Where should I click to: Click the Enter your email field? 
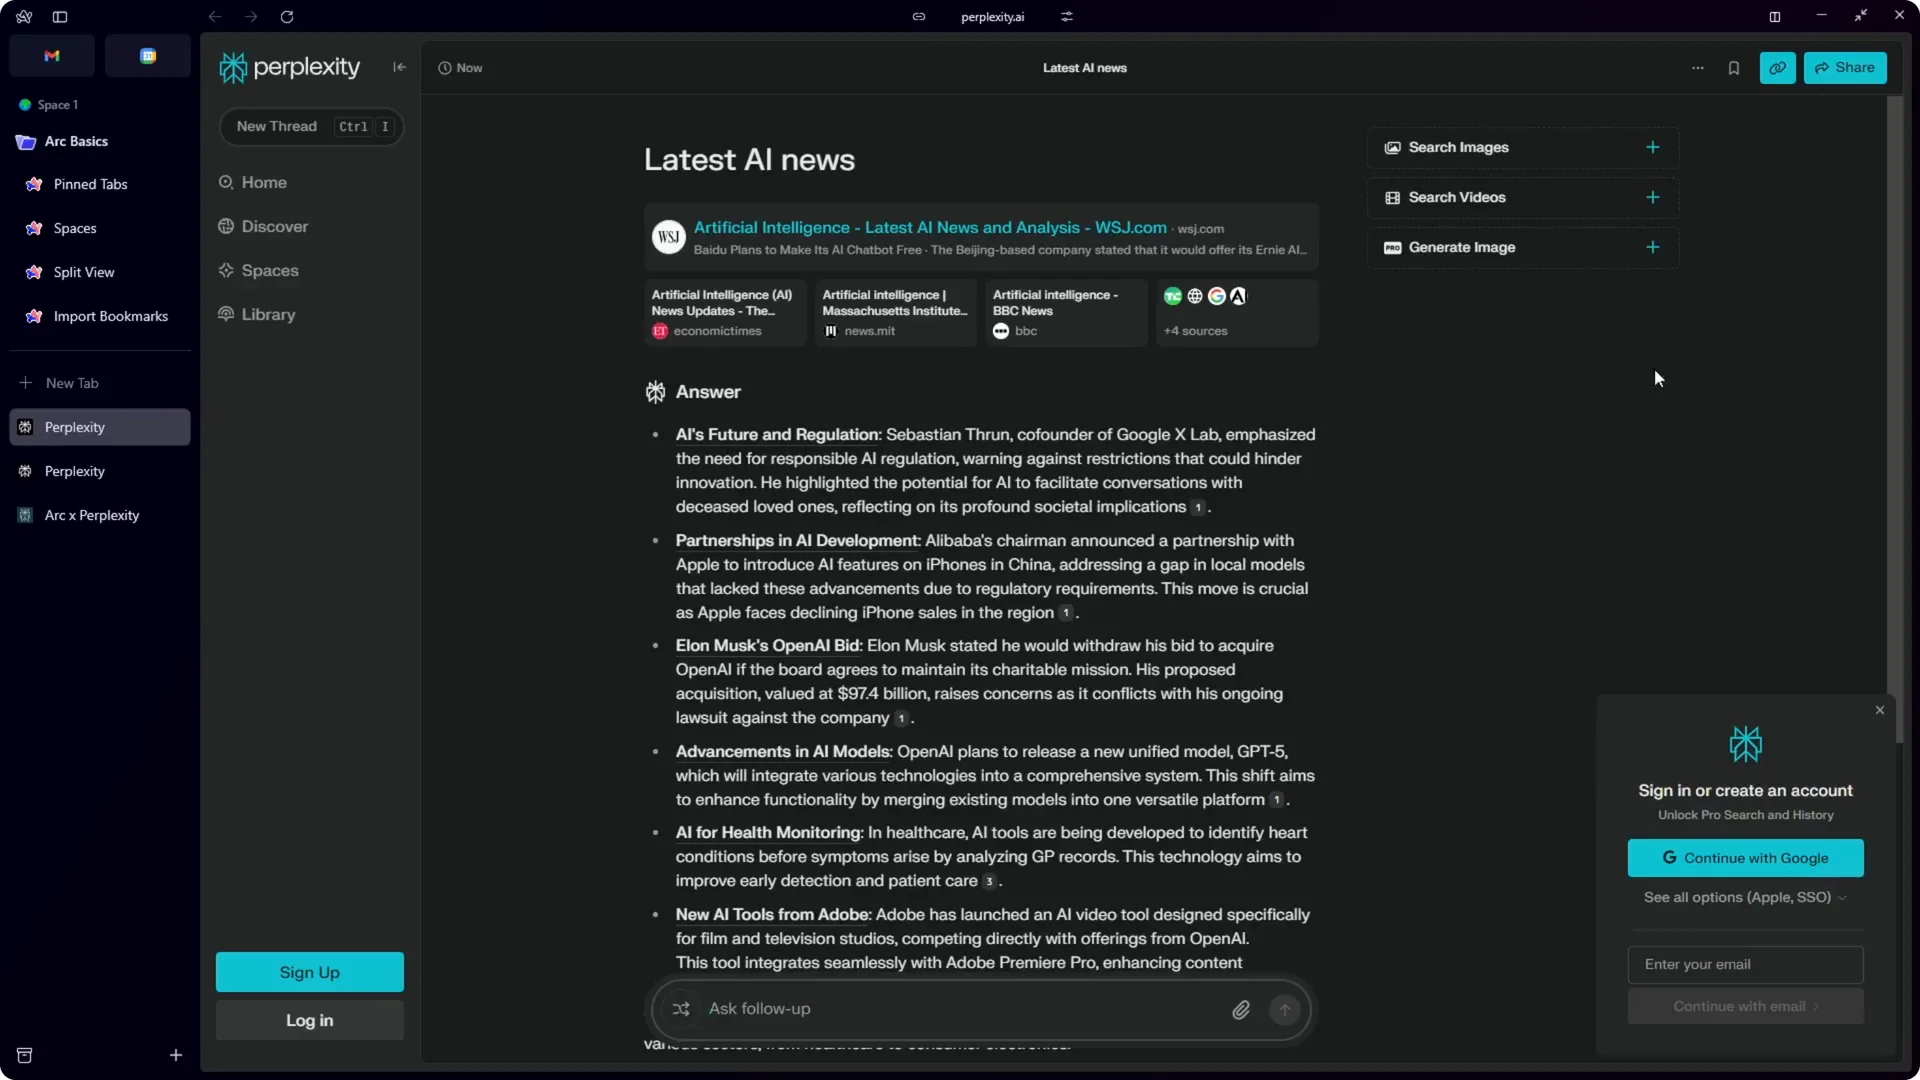pyautogui.click(x=1744, y=964)
